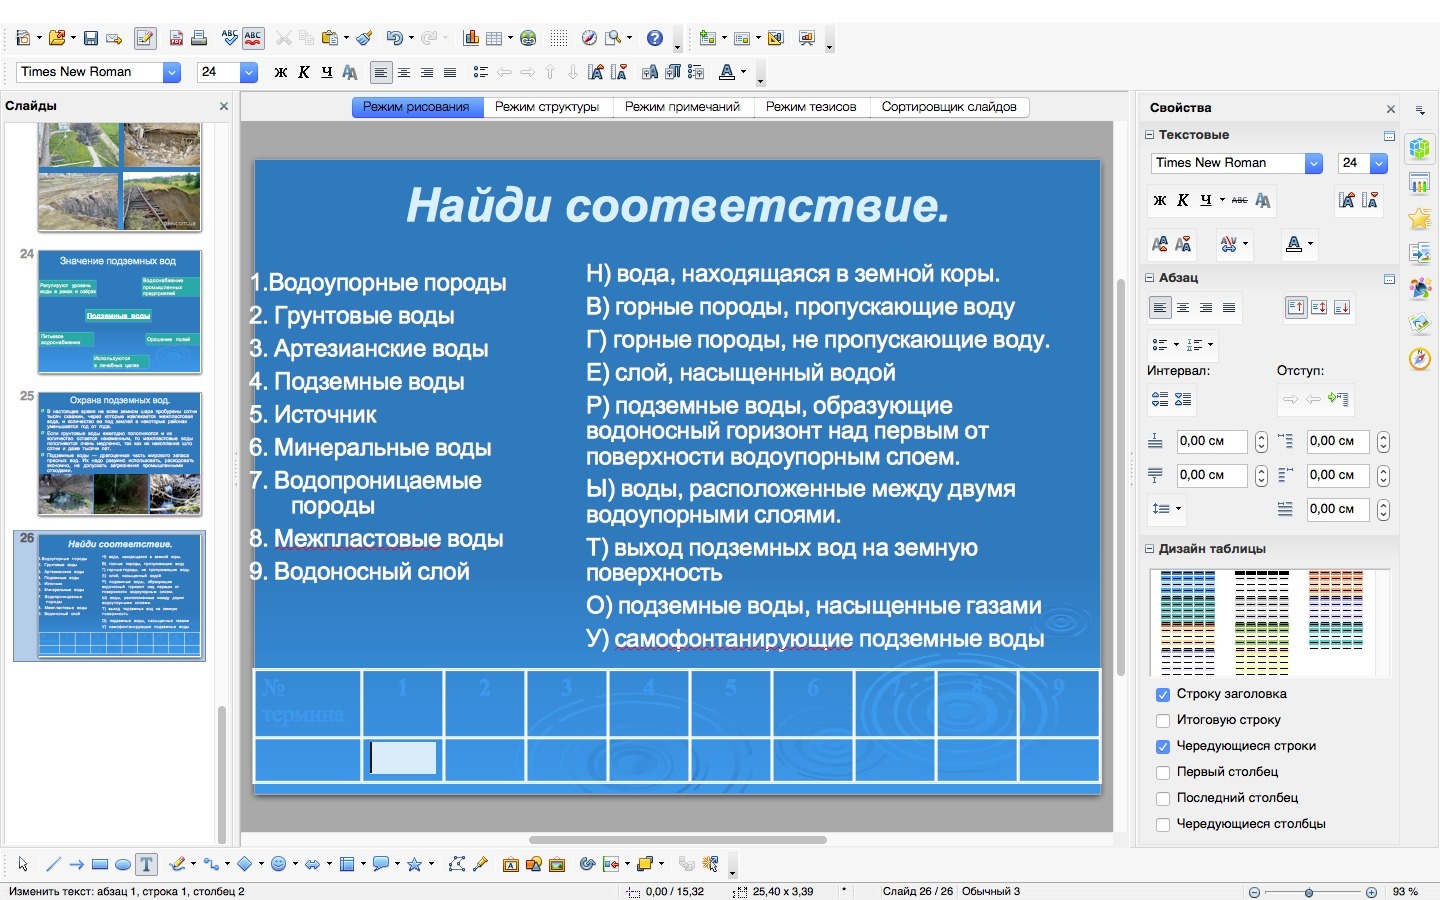Uncheck 'Строку заголовка' checkbox

pyautogui.click(x=1163, y=694)
